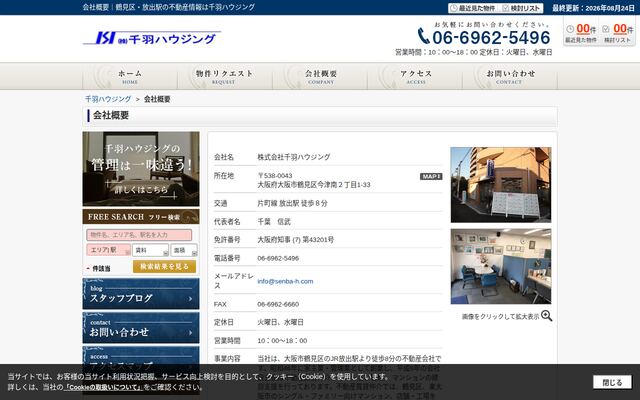The height and width of the screenshot is (400, 640).
Task: Click the 閉じる button on cookie notice
Action: 612,382
